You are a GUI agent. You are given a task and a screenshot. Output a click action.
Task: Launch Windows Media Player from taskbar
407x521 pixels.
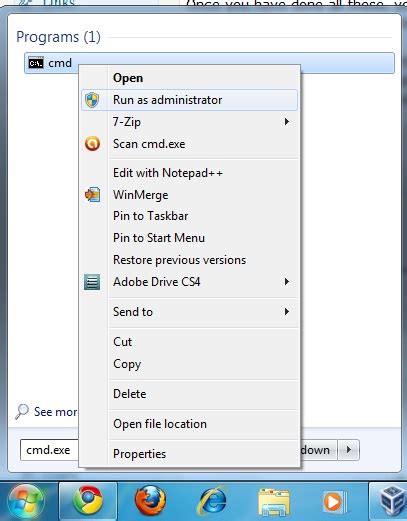(335, 501)
